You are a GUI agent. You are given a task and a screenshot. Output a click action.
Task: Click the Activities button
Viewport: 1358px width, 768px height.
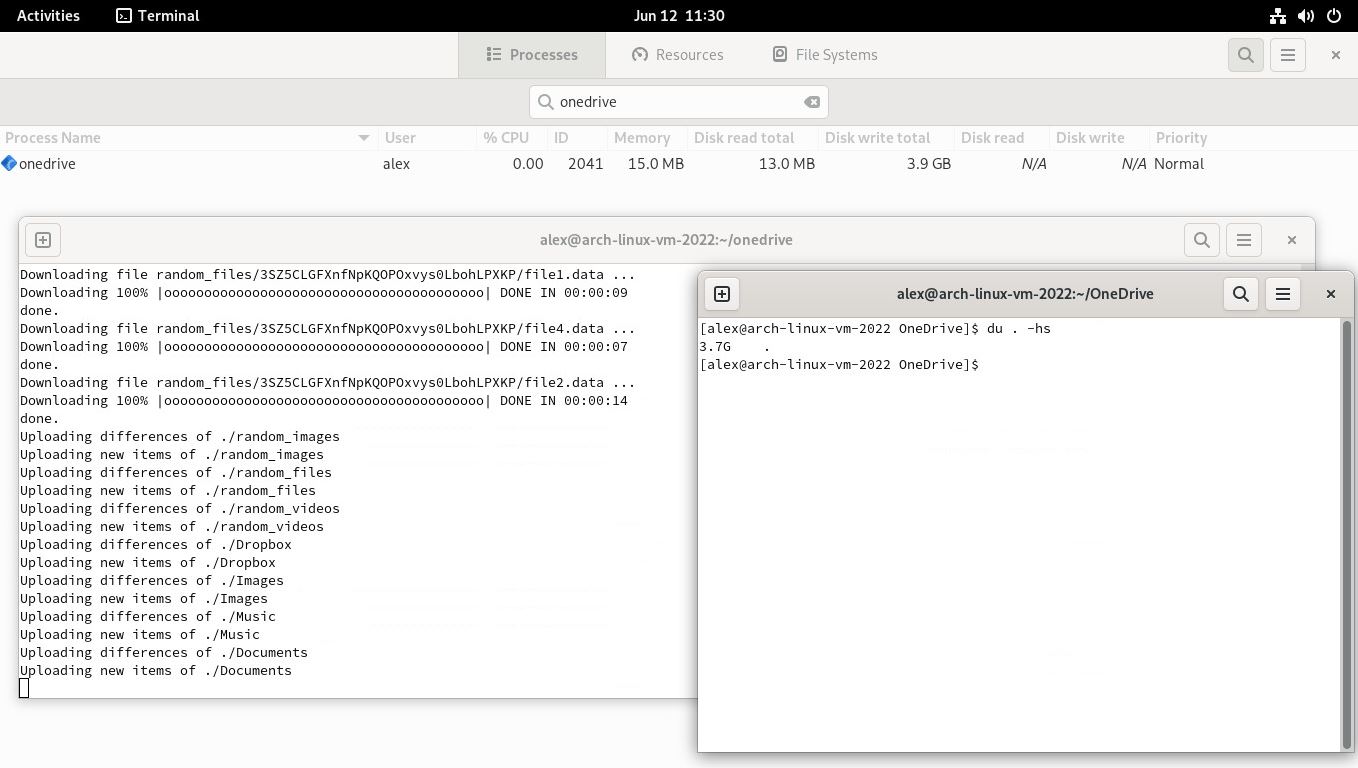47,15
